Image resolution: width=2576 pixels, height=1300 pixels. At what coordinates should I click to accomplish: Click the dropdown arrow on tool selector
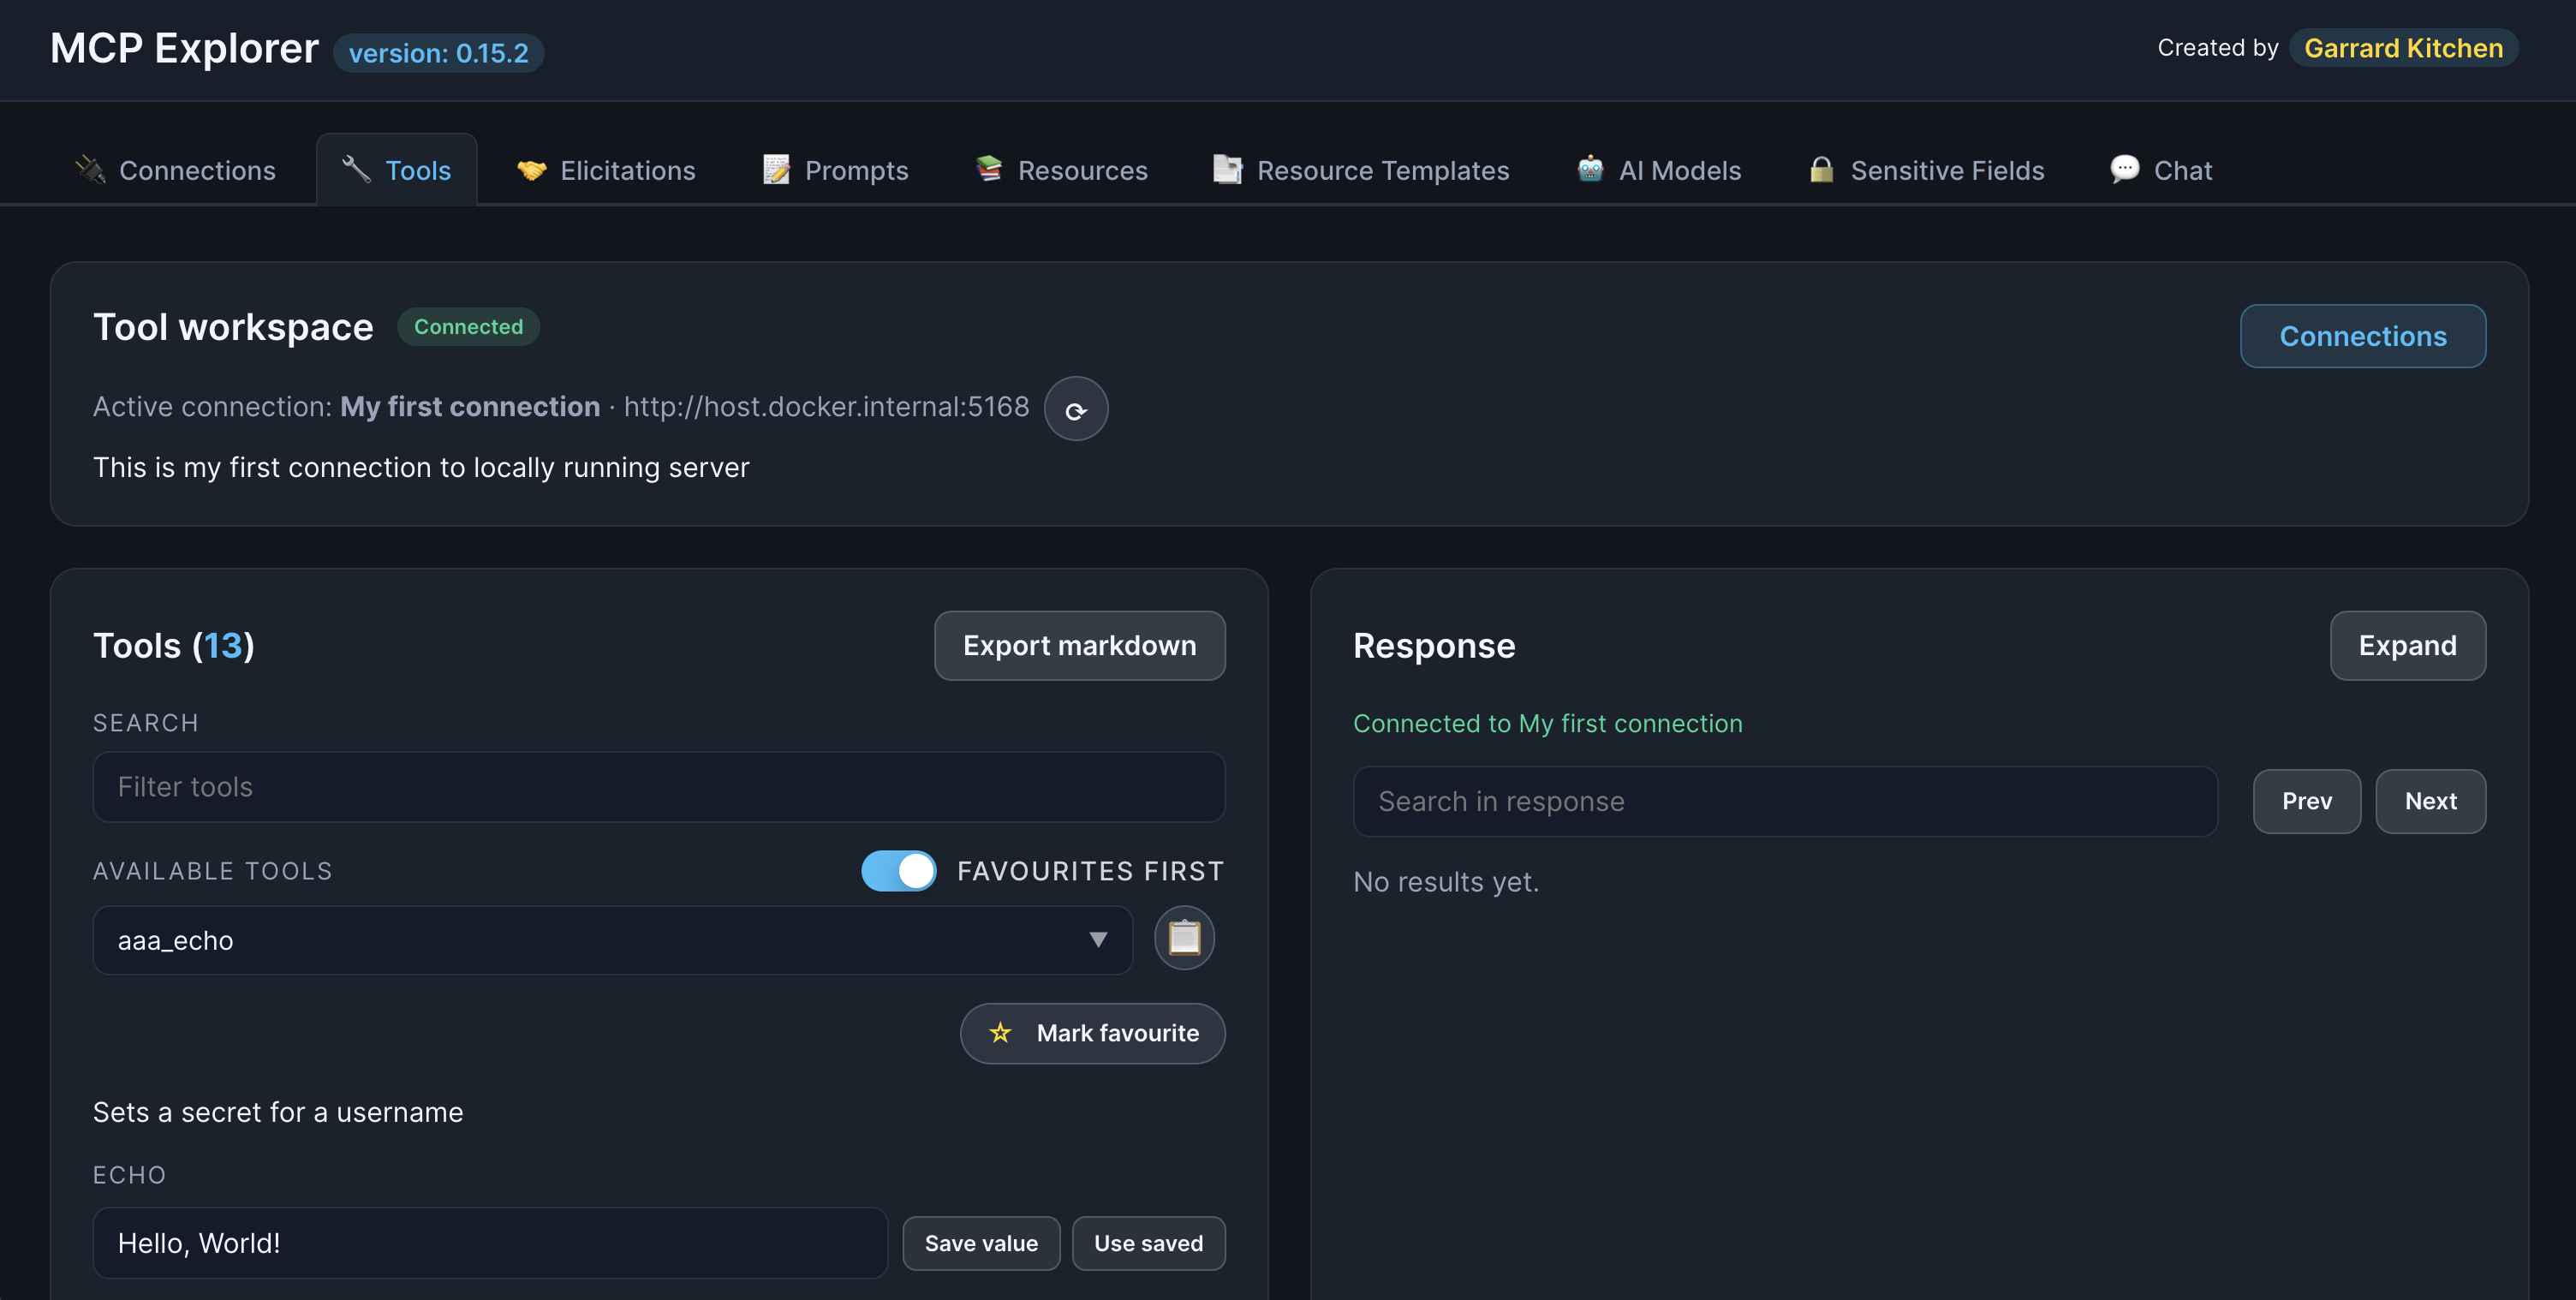click(1098, 940)
